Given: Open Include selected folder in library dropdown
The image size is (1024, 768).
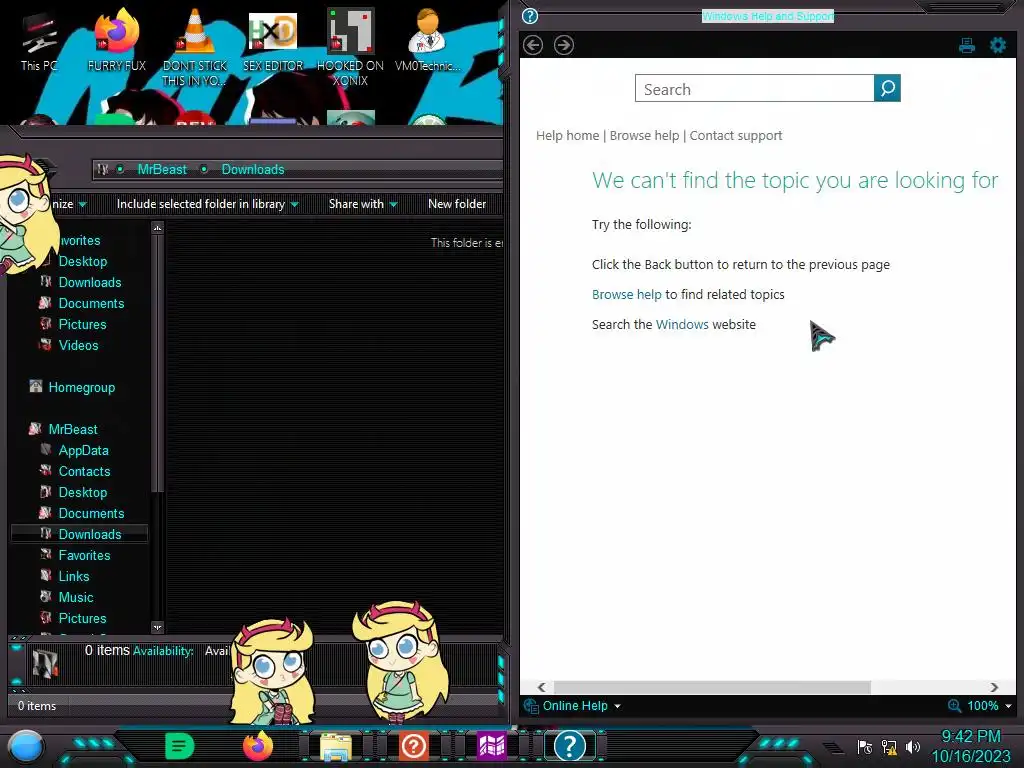Looking at the screenshot, I should click(208, 204).
